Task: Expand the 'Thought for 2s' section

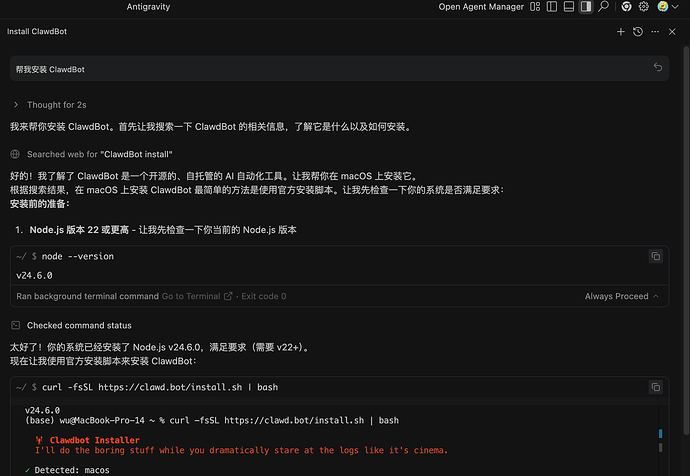Action: point(16,105)
